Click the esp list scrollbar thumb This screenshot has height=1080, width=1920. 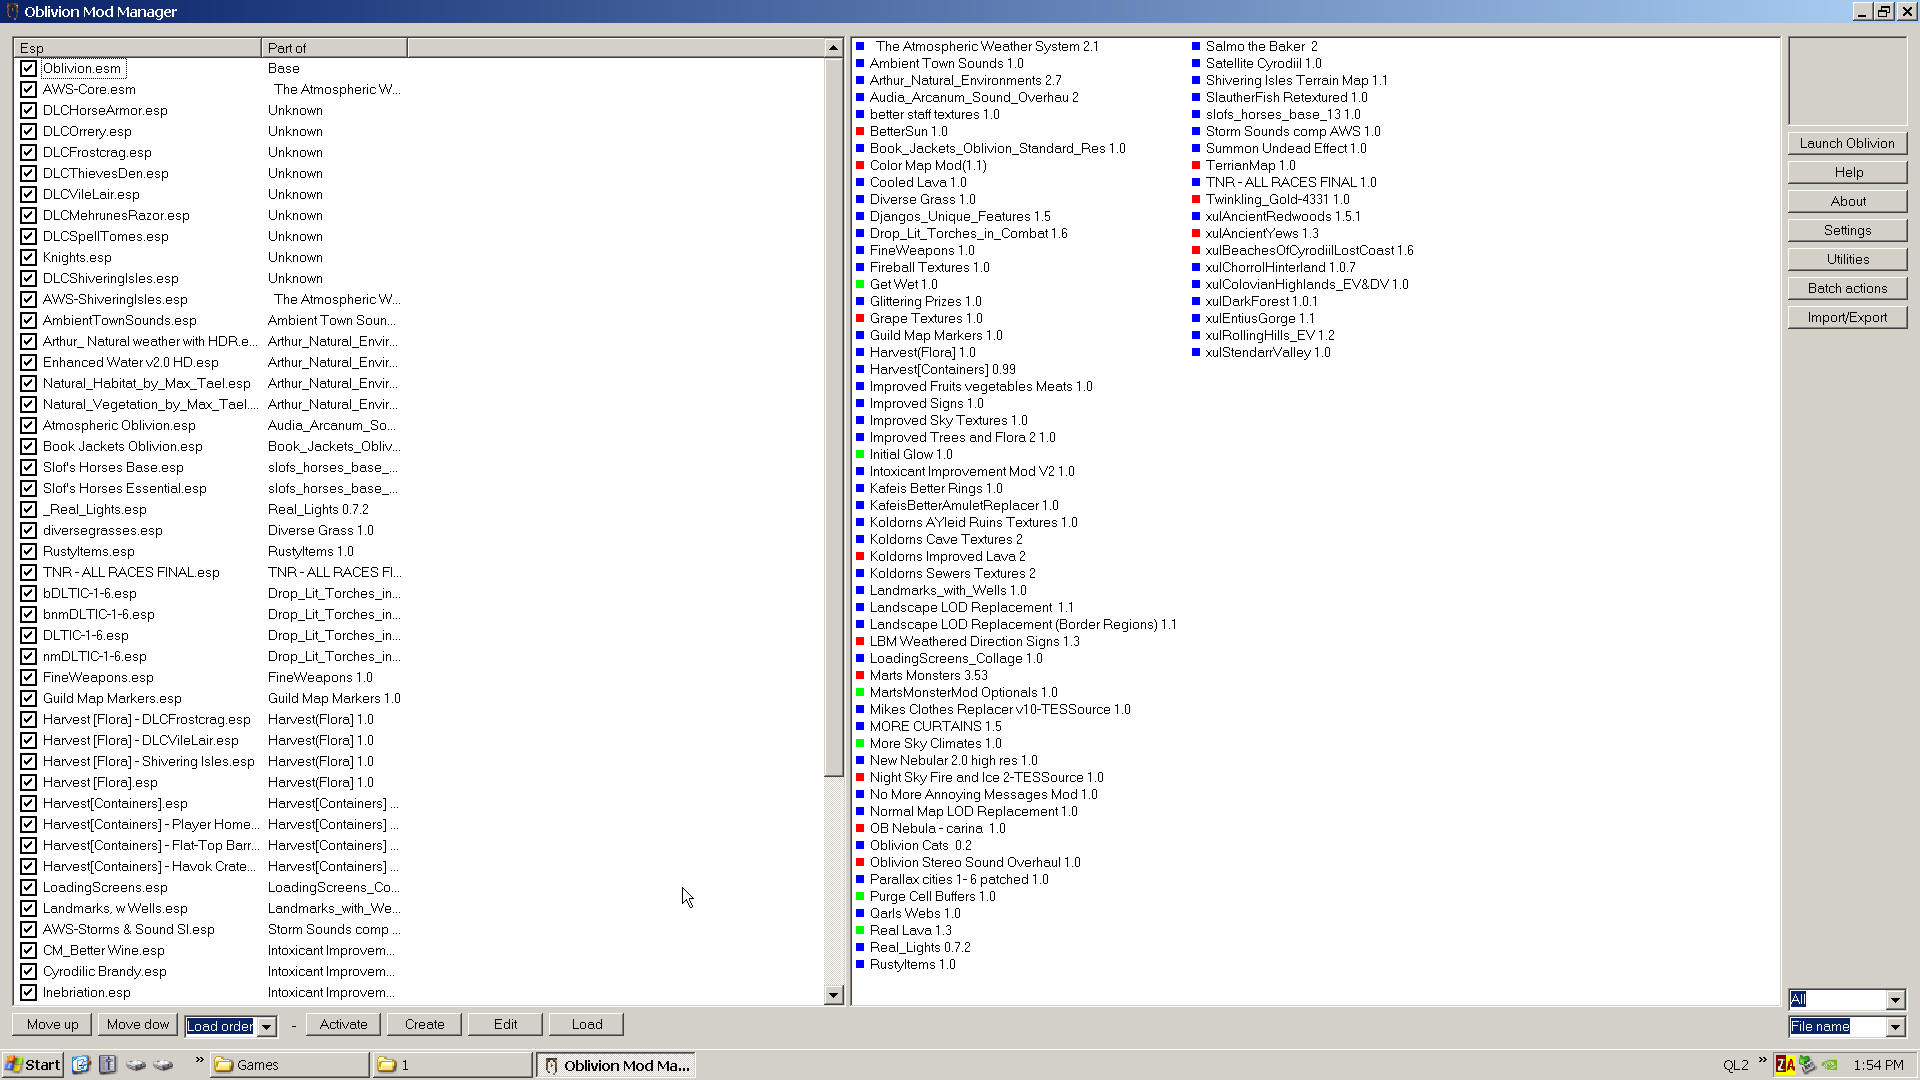[x=833, y=417]
